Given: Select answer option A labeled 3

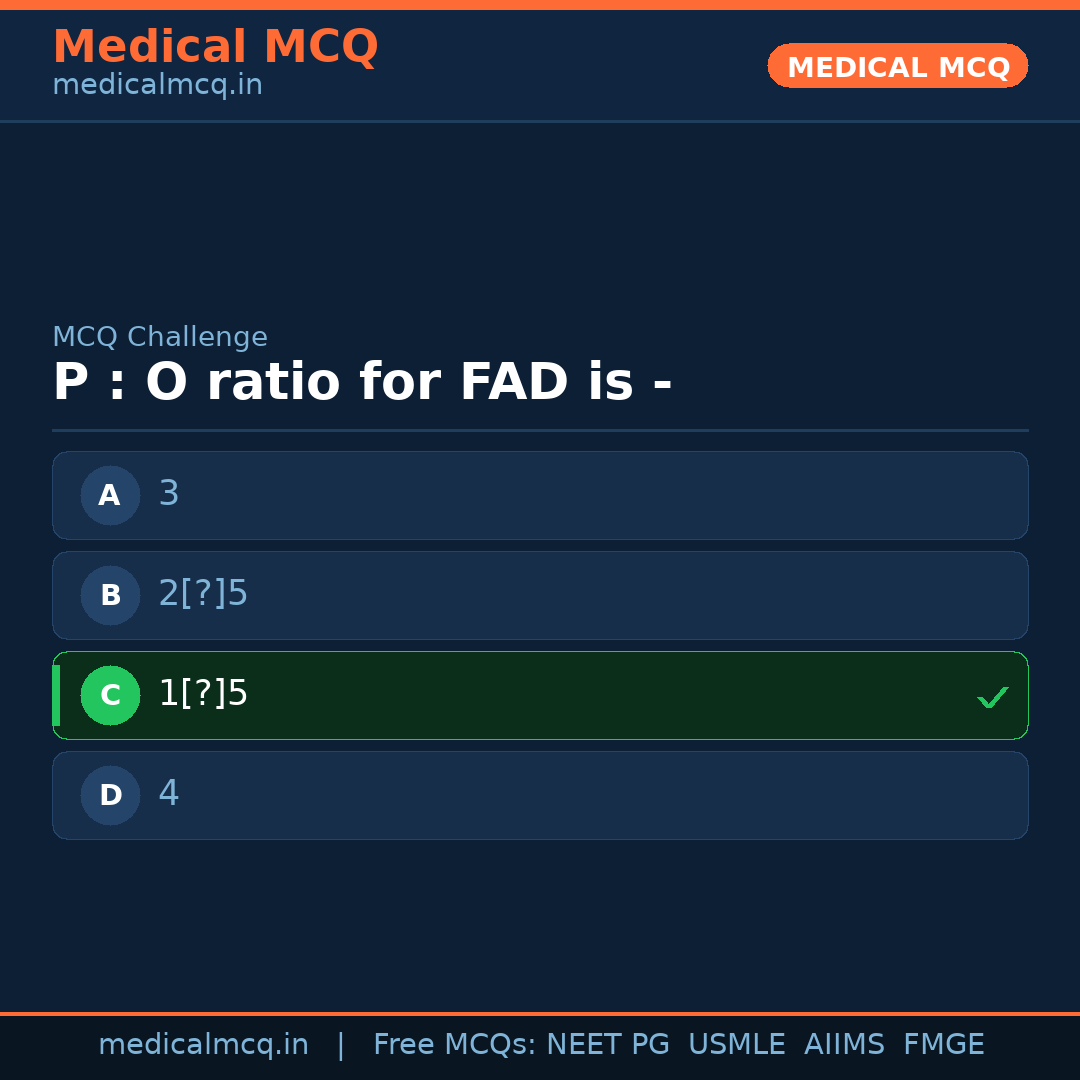Looking at the screenshot, I should tap(540, 495).
